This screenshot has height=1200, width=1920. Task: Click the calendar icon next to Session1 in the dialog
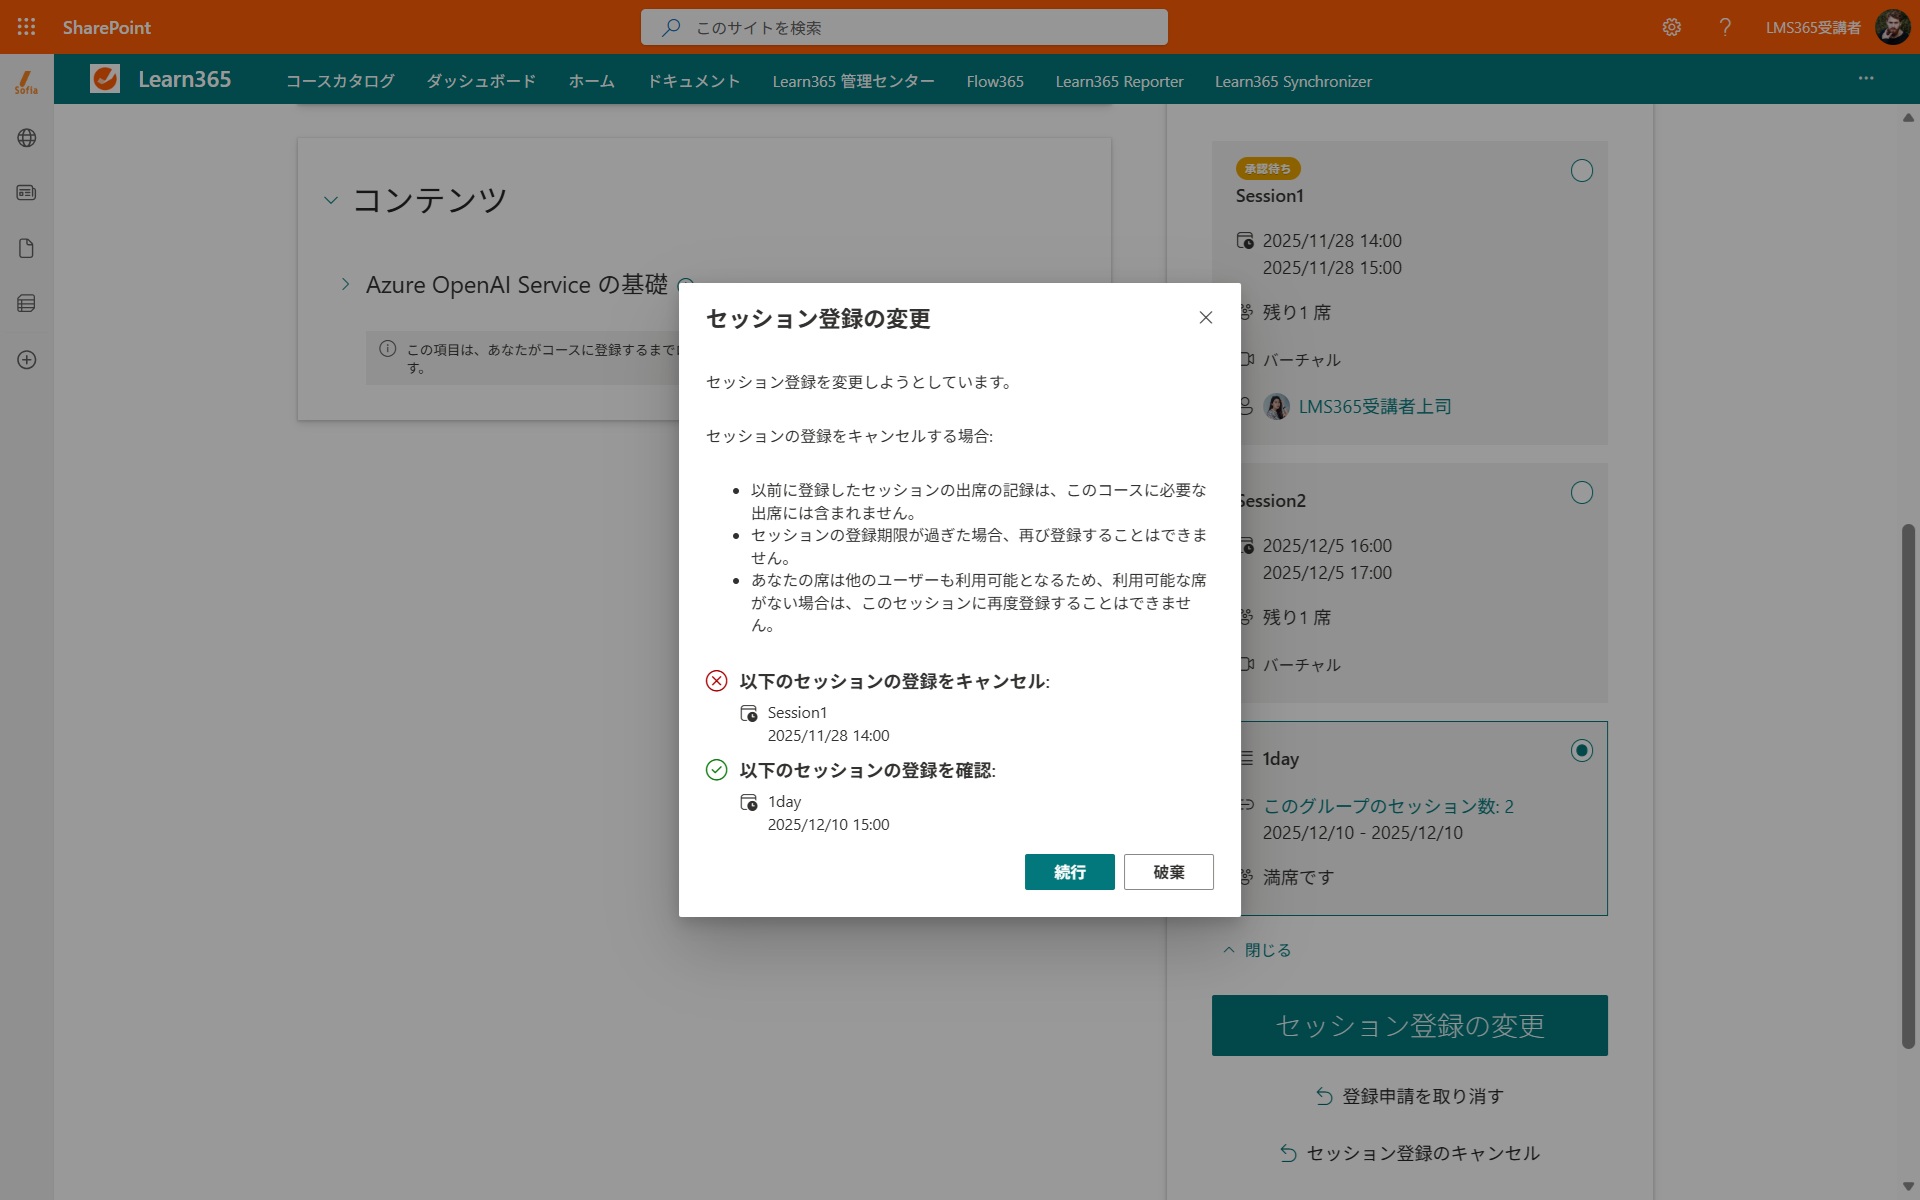749,713
